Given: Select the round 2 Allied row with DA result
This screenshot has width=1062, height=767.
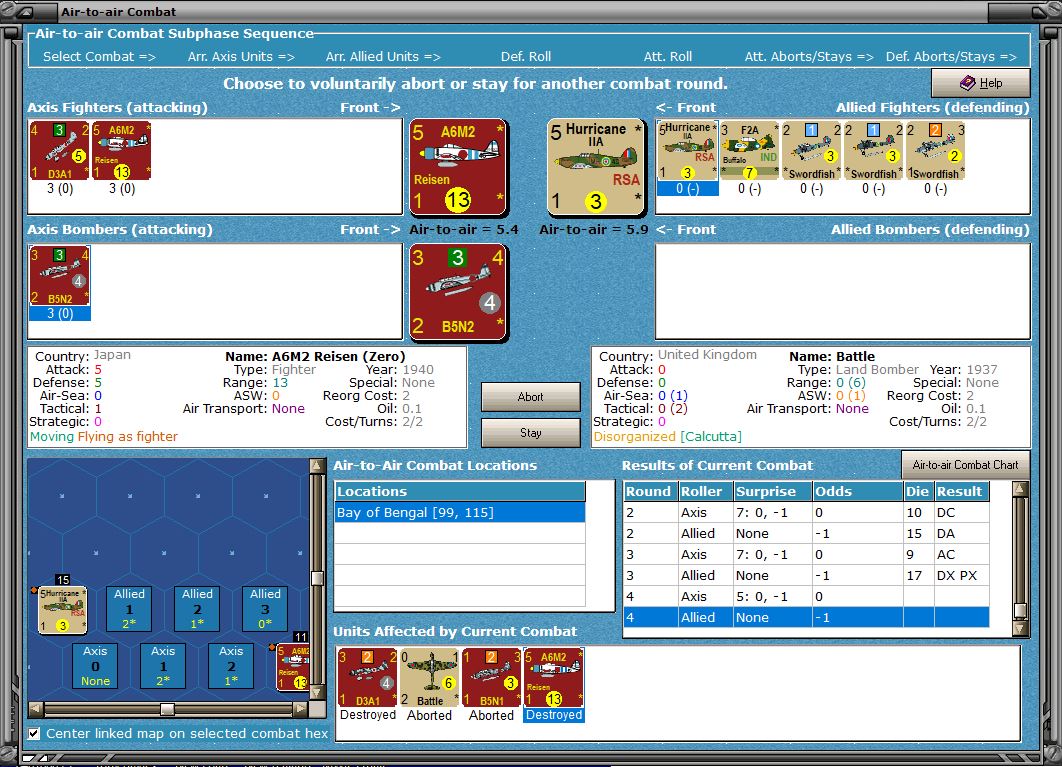Looking at the screenshot, I should [806, 533].
